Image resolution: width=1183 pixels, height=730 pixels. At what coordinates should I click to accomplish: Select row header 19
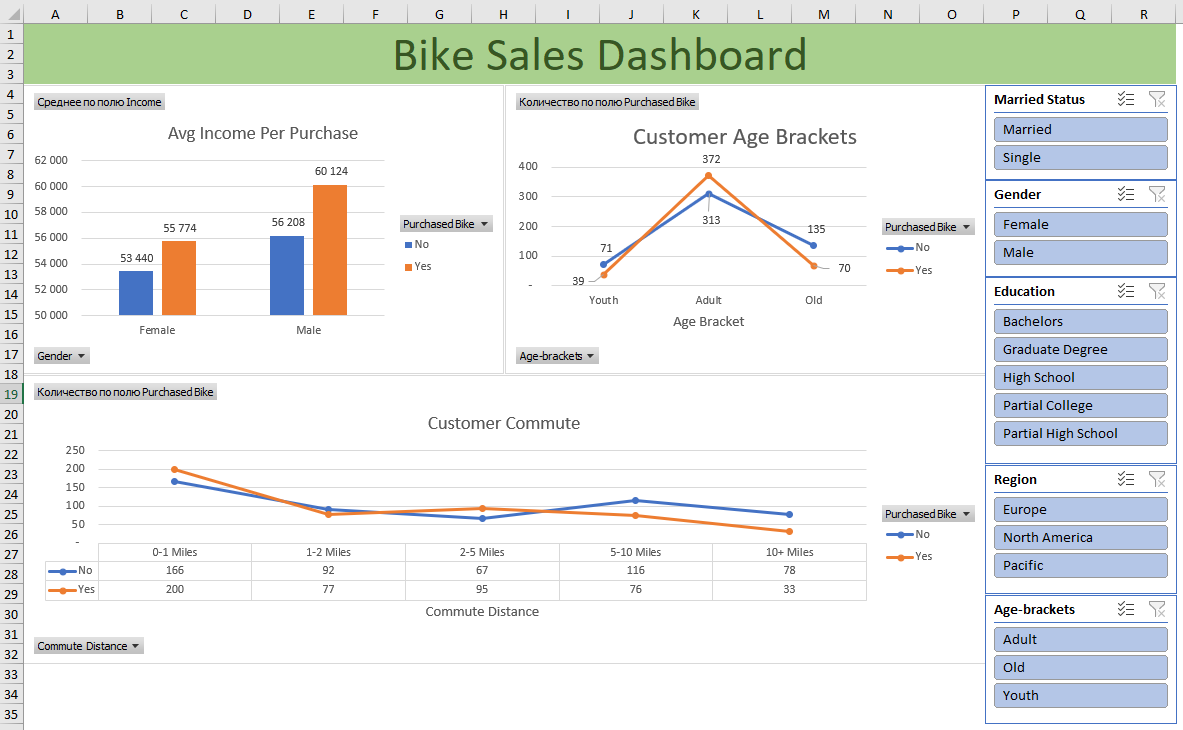click(11, 394)
